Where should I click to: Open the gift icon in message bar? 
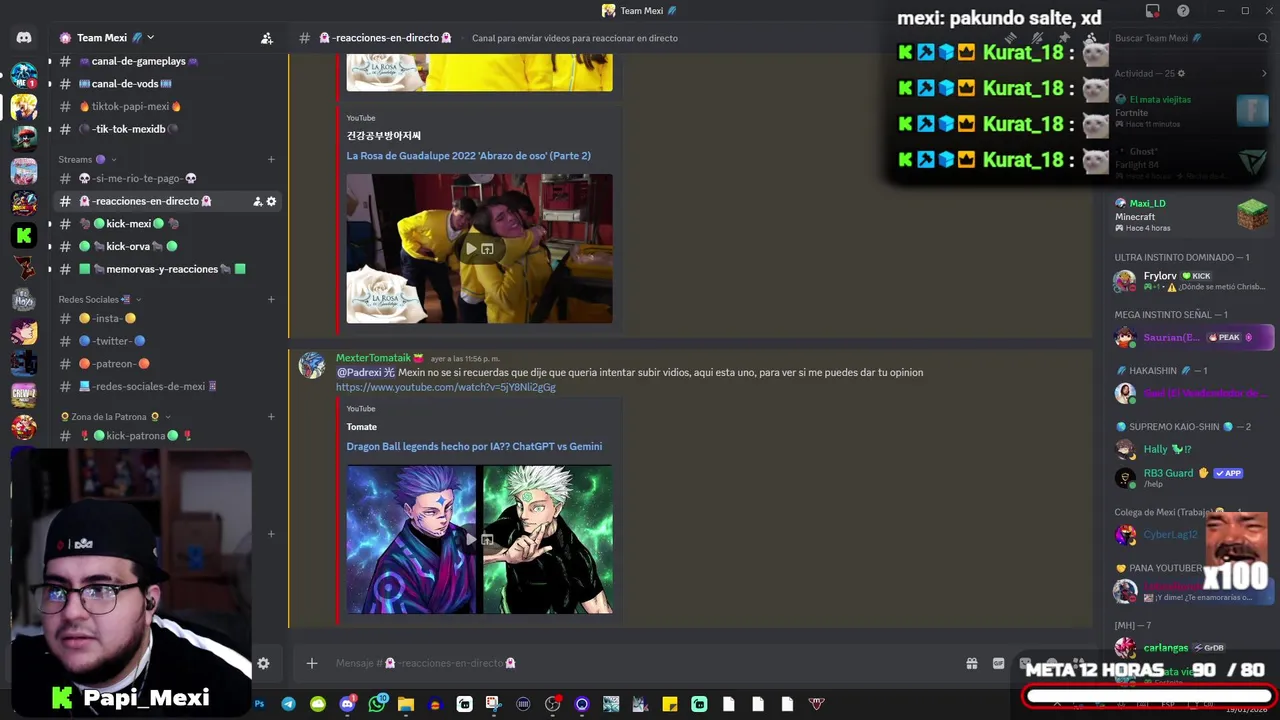click(x=971, y=663)
